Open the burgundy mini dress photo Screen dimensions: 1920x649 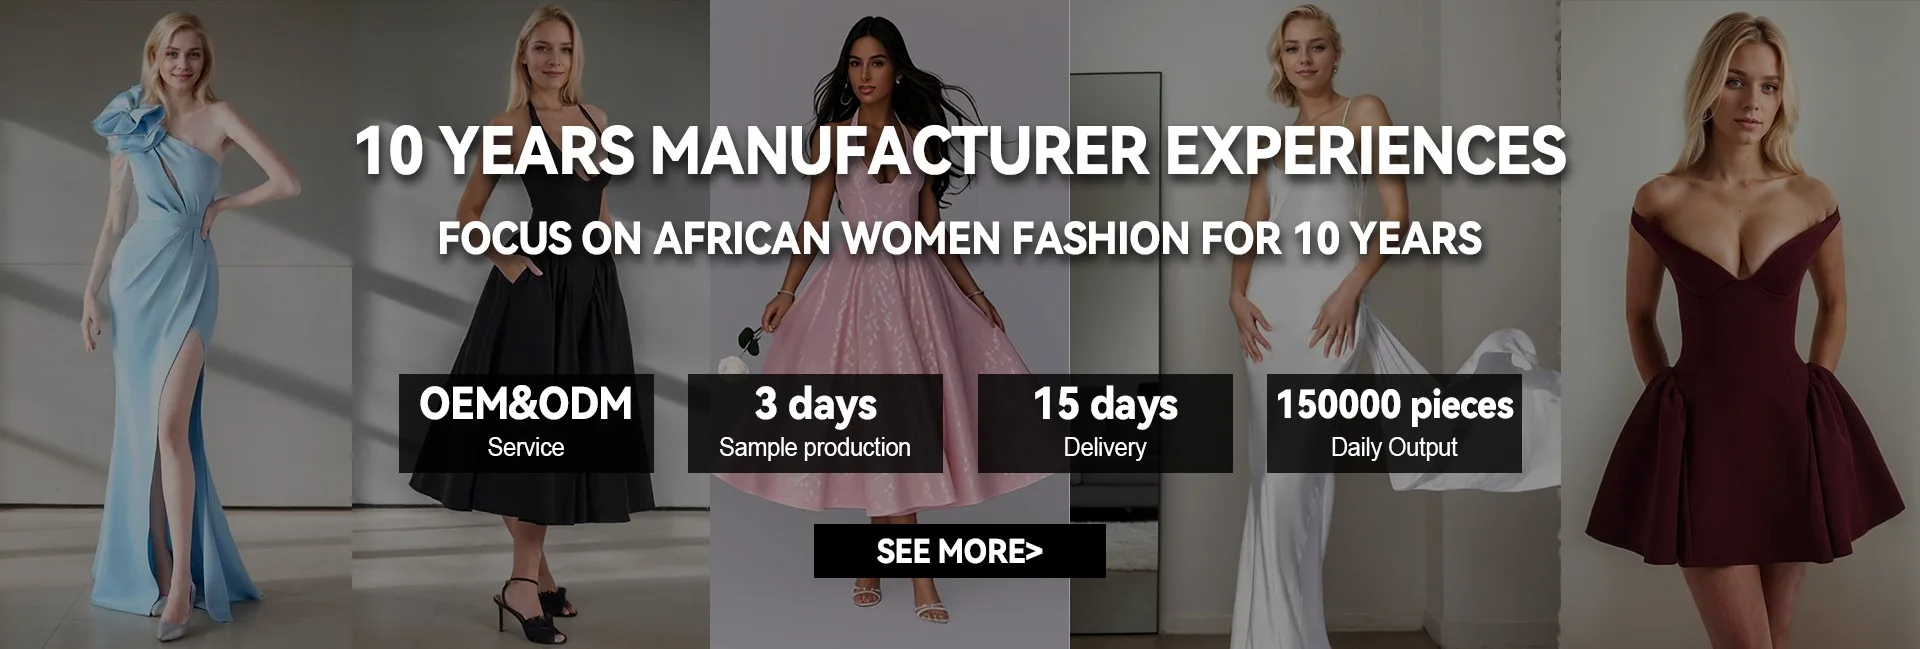point(1740,324)
